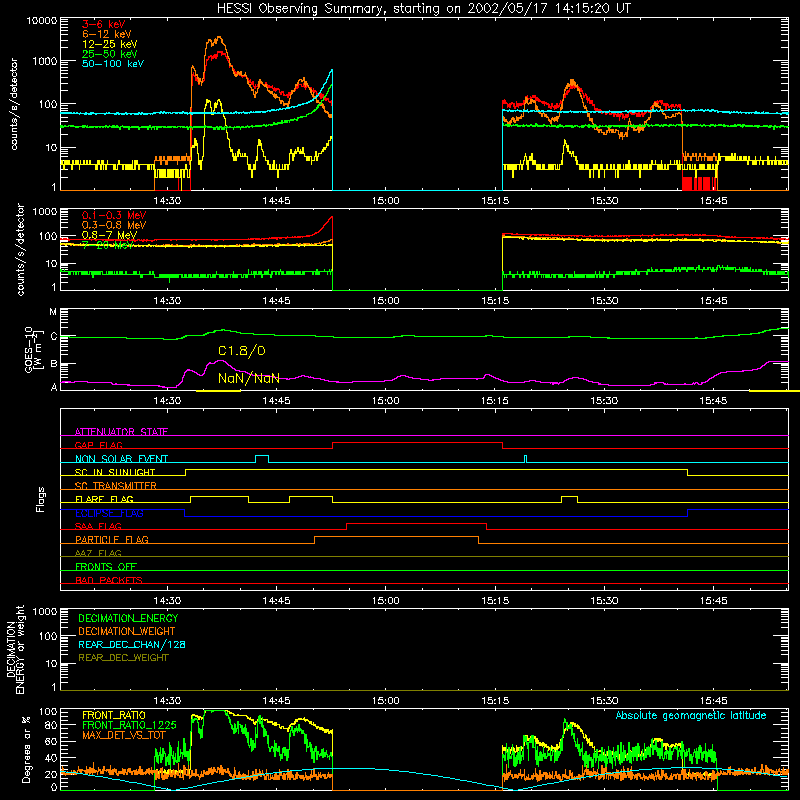Select the ECLIPSE_FLAG label
This screenshot has height=800, width=800.
tap(109, 513)
